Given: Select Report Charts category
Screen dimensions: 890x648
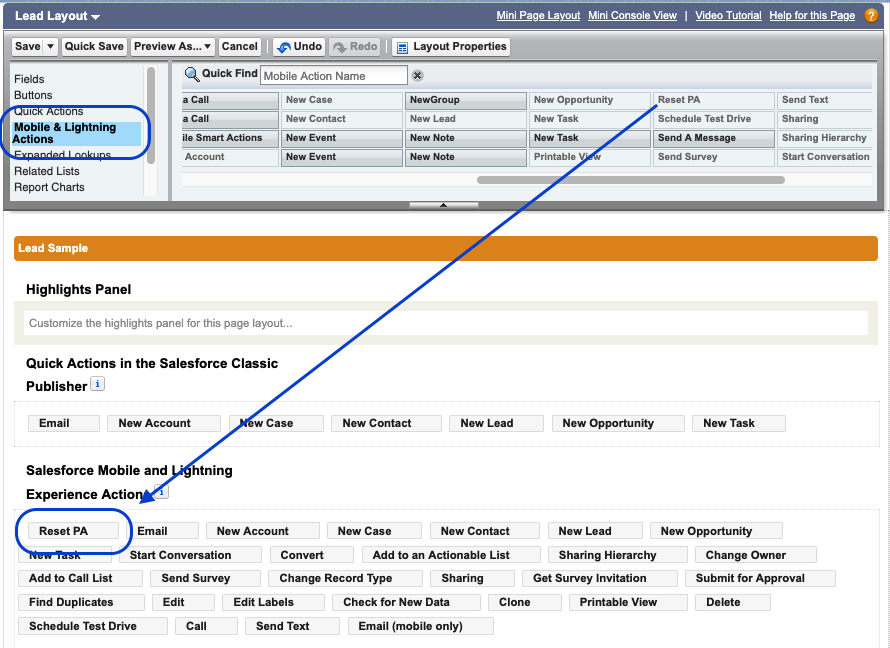Looking at the screenshot, I should [x=49, y=187].
